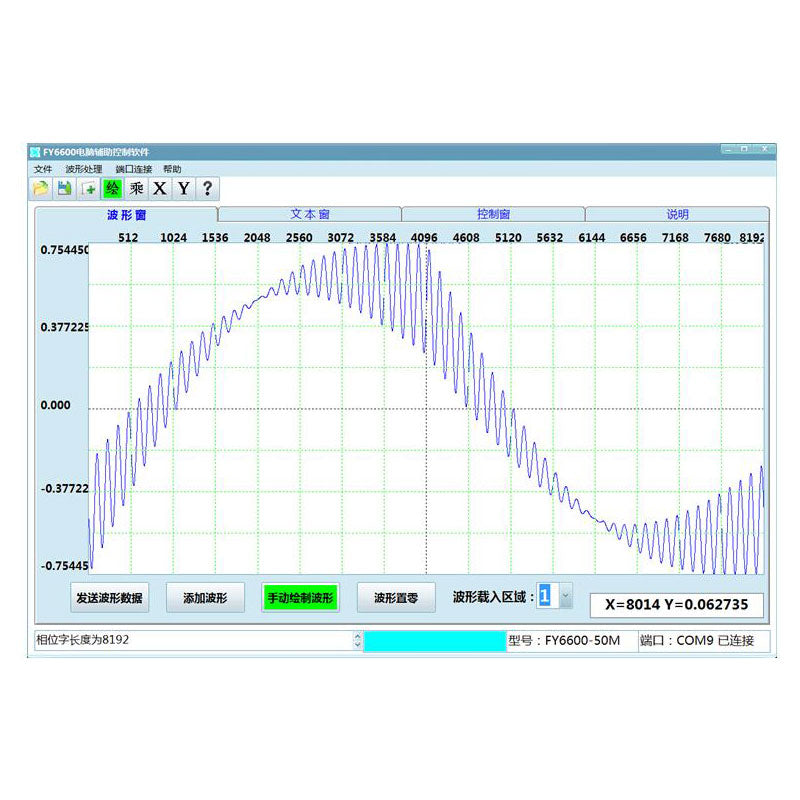Viewport: 800px width, 800px height.
Task: Toggle the green 绘 draw tool
Action: pos(112,188)
